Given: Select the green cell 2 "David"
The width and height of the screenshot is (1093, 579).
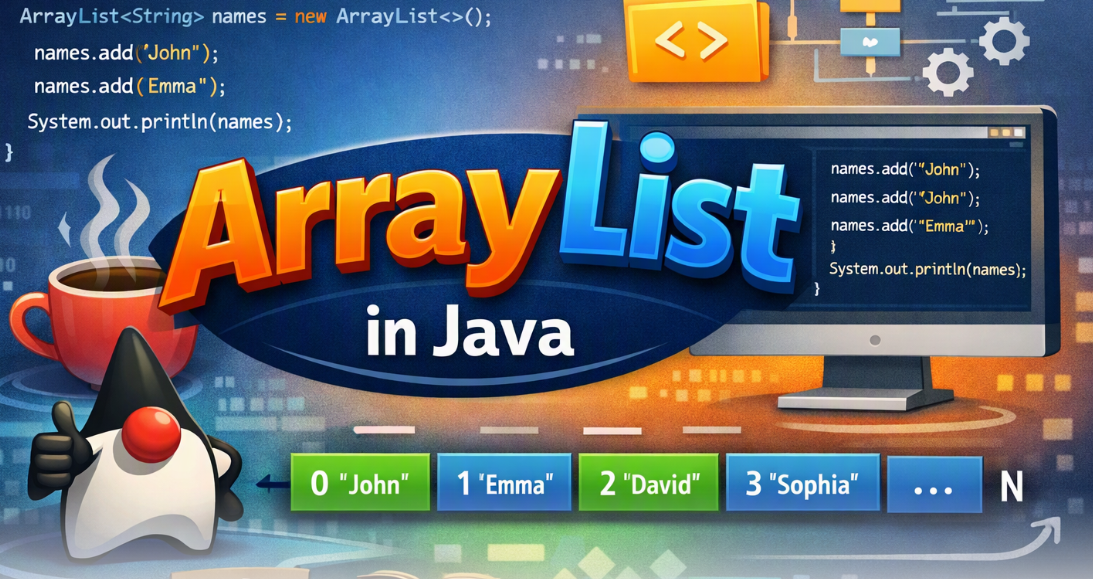Looking at the screenshot, I should click(648, 483).
